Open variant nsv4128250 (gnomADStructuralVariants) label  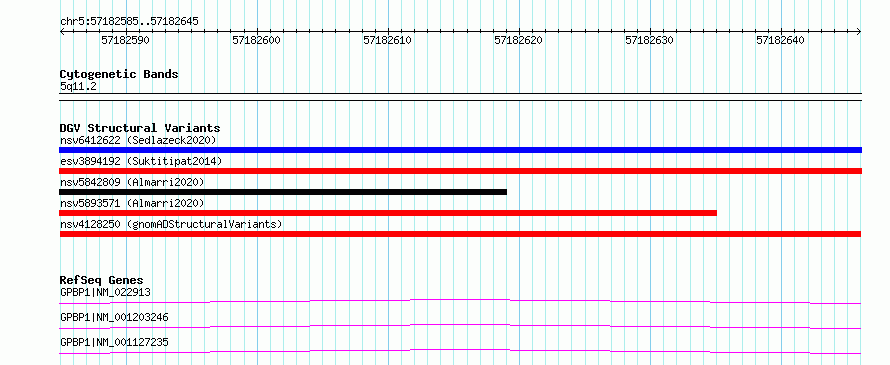point(171,224)
